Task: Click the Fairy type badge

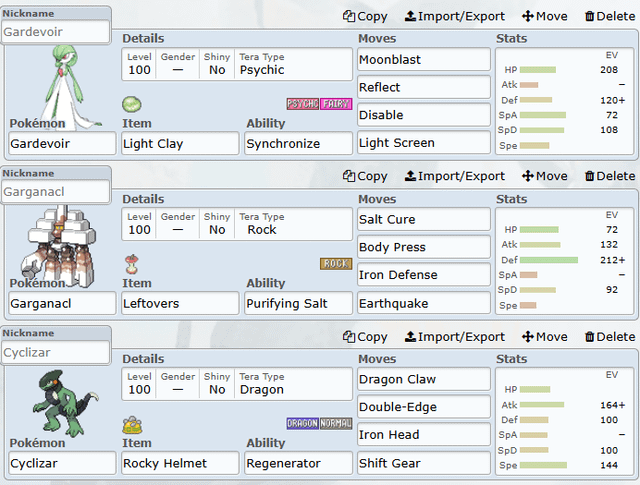Action: tap(336, 104)
